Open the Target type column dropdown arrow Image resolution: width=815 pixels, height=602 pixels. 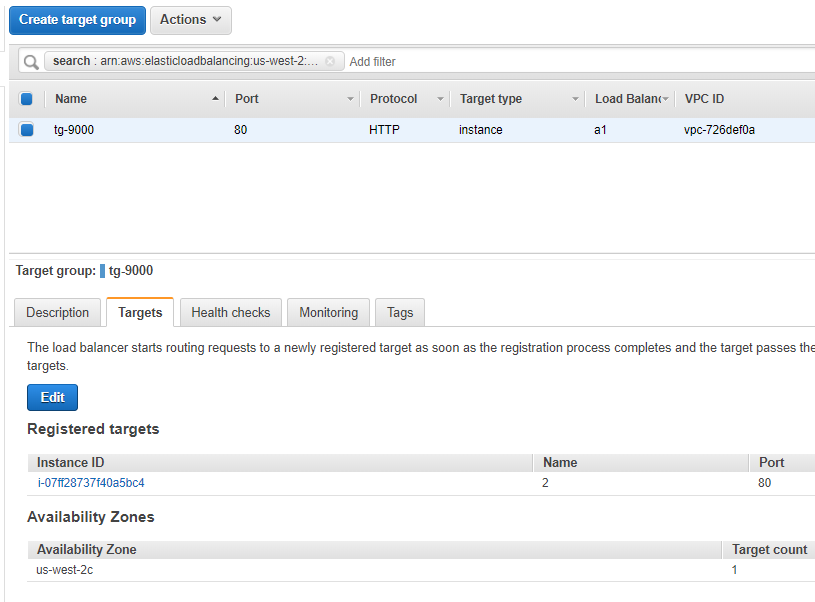pos(575,99)
